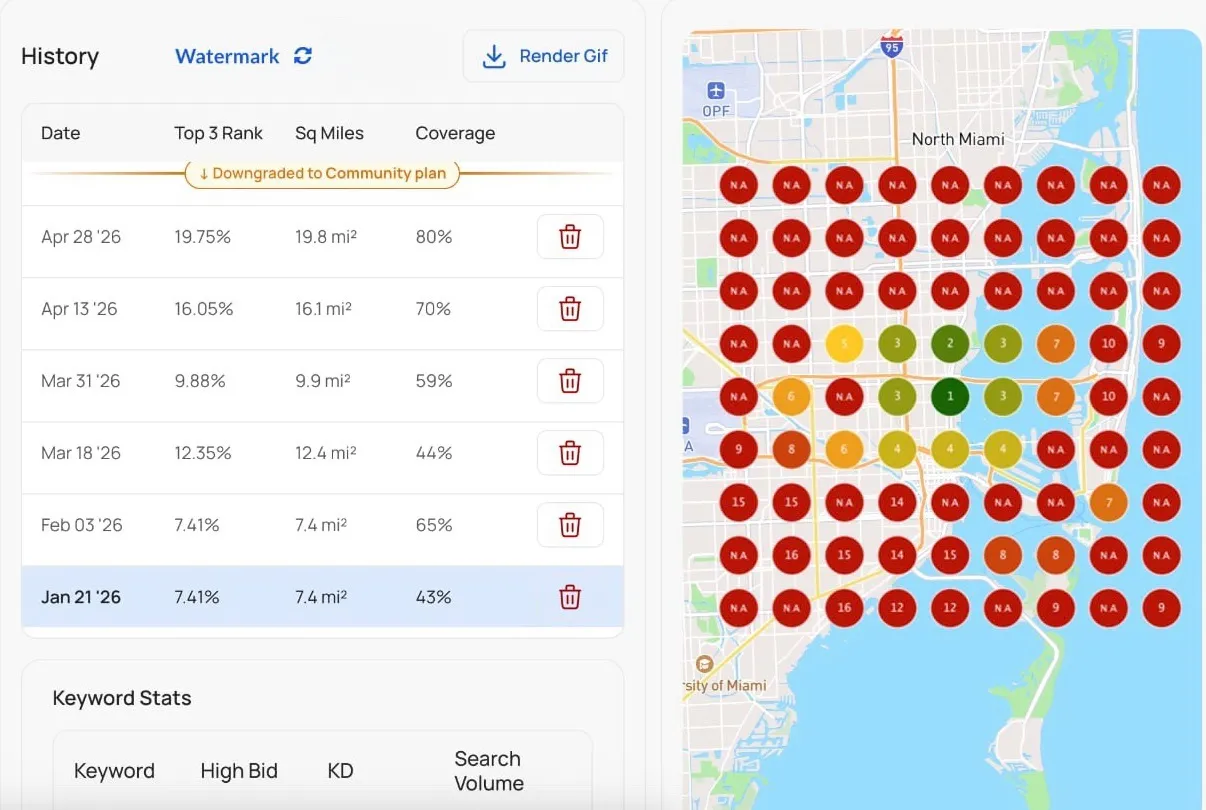Click the High Bid column header
This screenshot has width=1206, height=810.
pos(239,771)
